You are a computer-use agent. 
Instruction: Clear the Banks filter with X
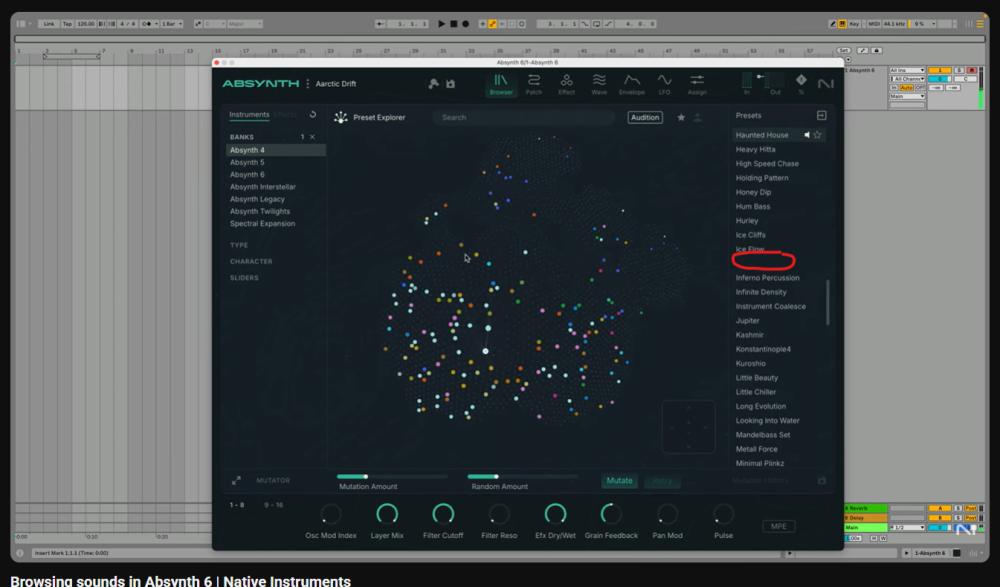click(x=312, y=137)
